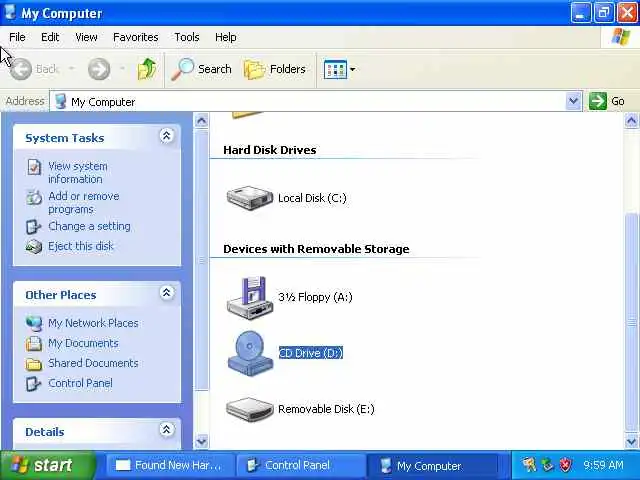The image size is (640, 480).
Task: Click the Start button
Action: pyautogui.click(x=47, y=465)
